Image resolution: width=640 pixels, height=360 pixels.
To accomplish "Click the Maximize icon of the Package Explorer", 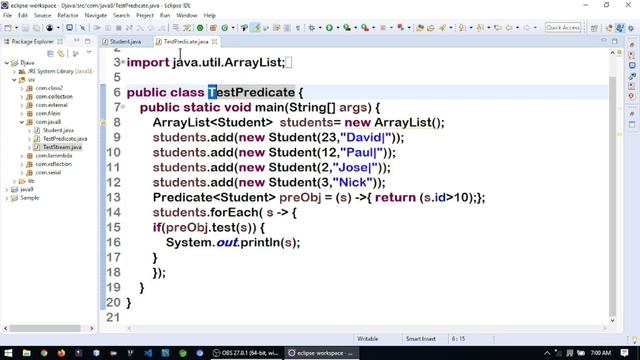I will click(x=88, y=41).
